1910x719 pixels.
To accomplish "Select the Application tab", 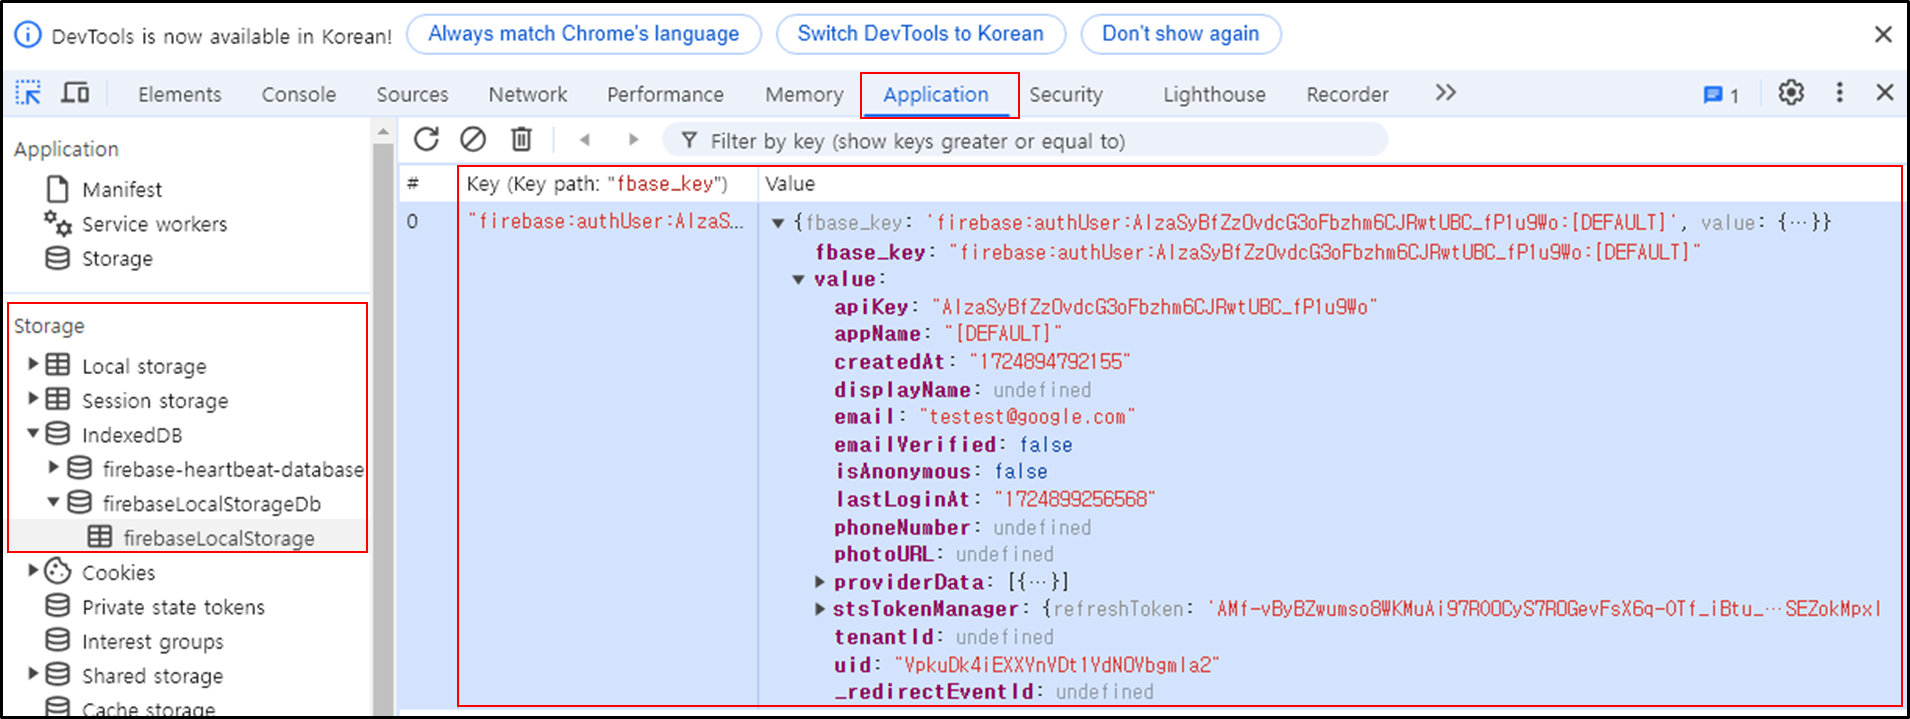I will click(x=936, y=94).
